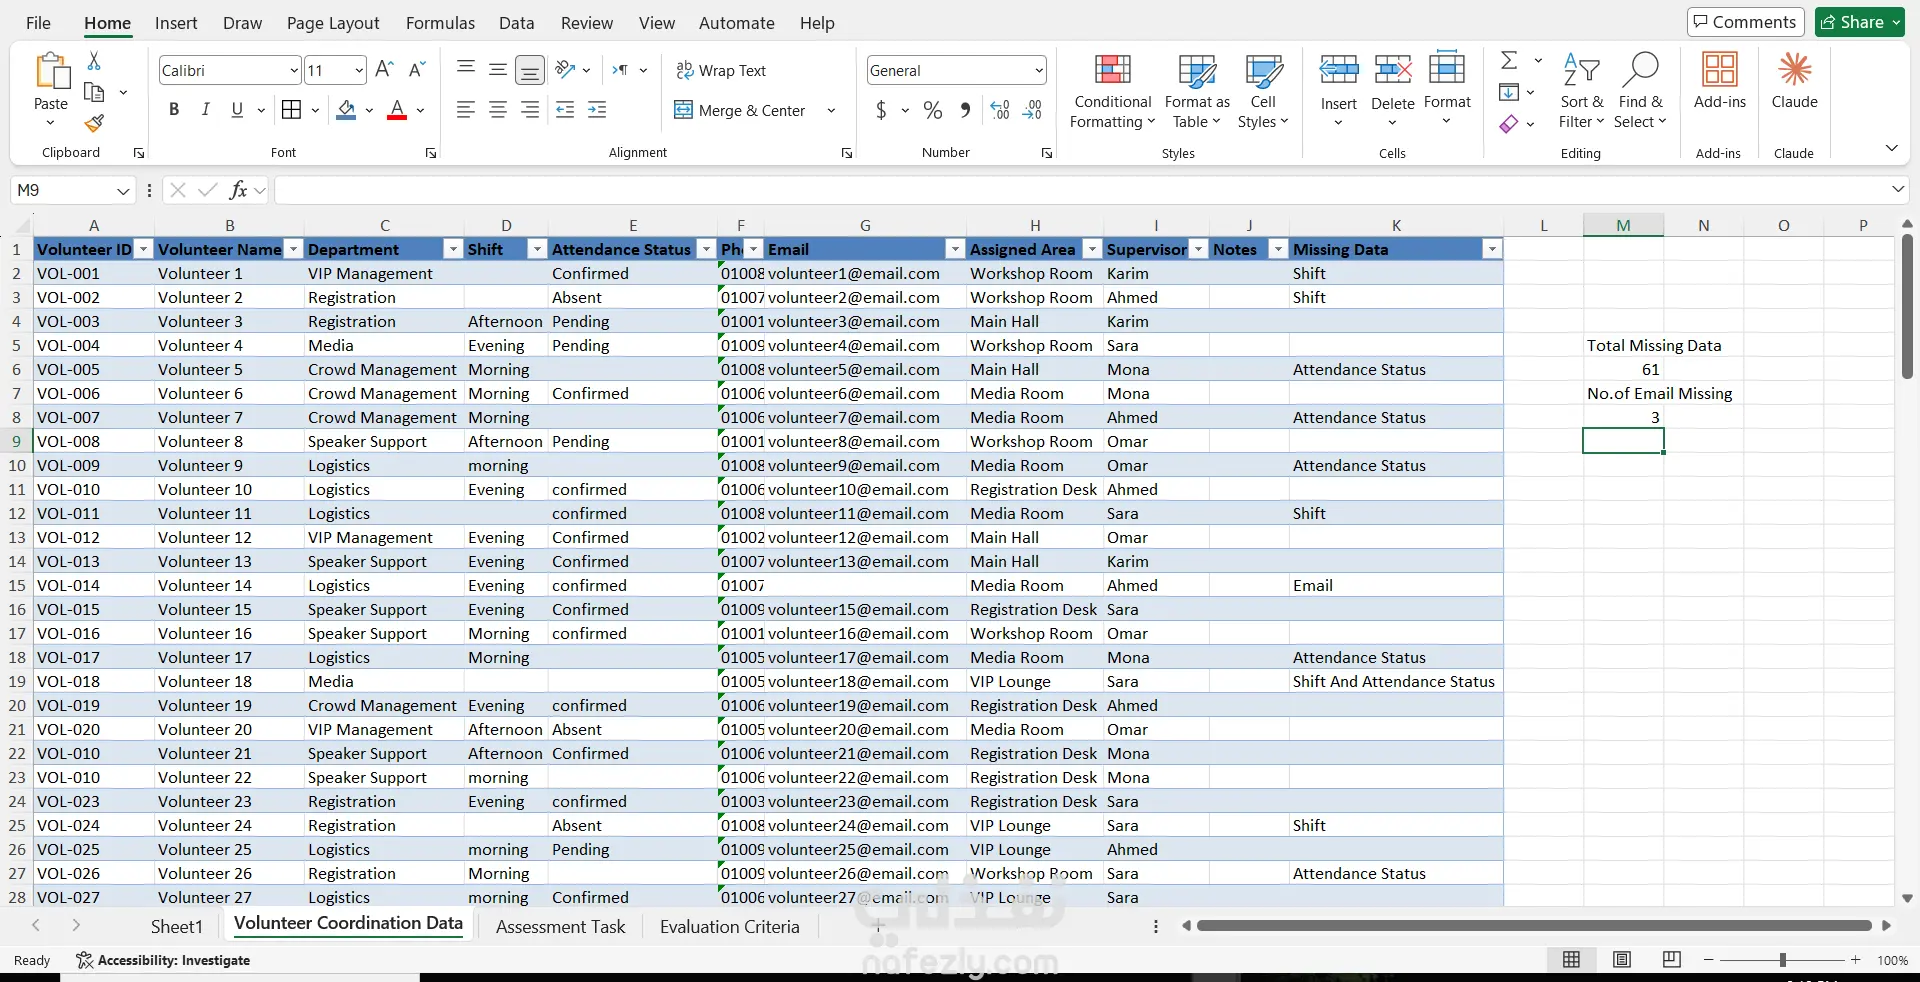Switch to the Assessment Task sheet
1920x982 pixels.
click(x=560, y=927)
